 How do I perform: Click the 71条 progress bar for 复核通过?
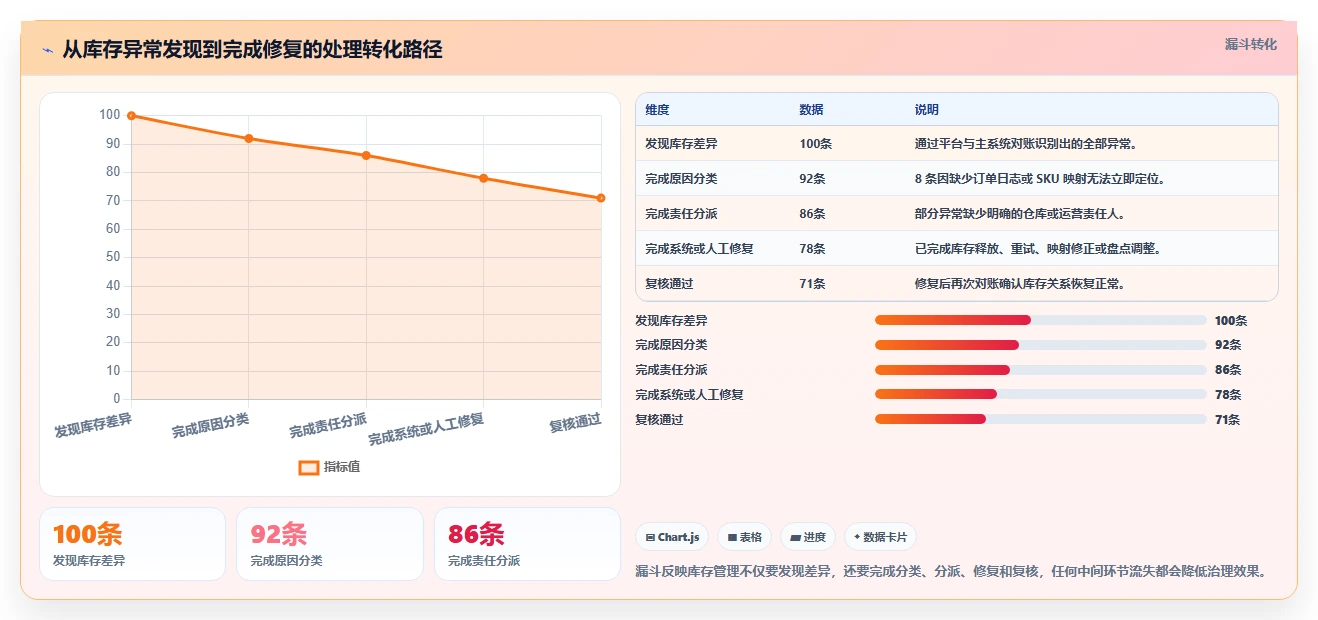click(1040, 419)
